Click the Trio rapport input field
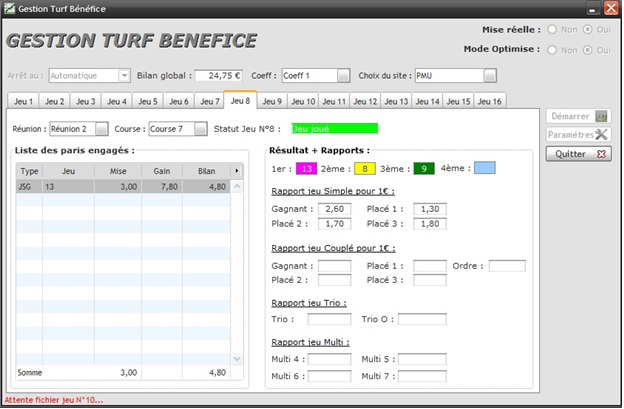 click(x=328, y=320)
